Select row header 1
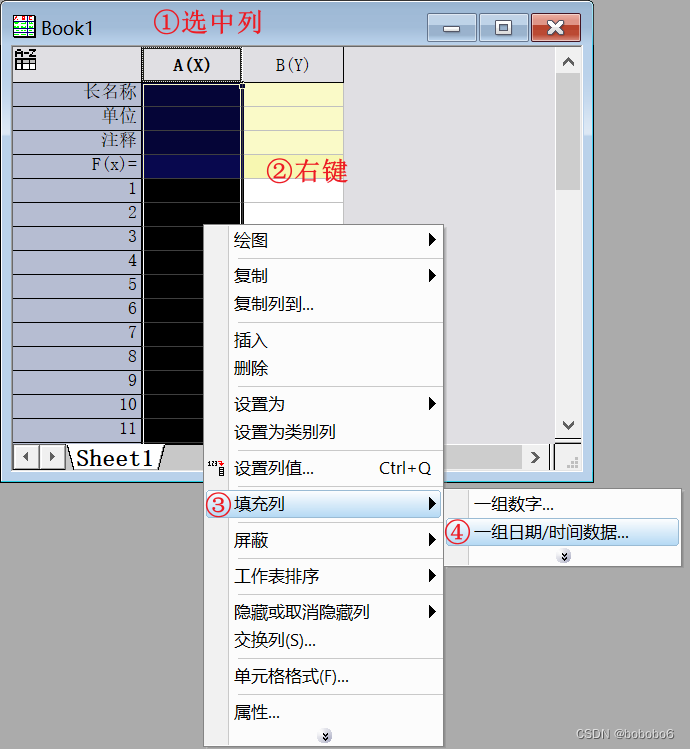Image resolution: width=690 pixels, height=749 pixels. click(76, 190)
